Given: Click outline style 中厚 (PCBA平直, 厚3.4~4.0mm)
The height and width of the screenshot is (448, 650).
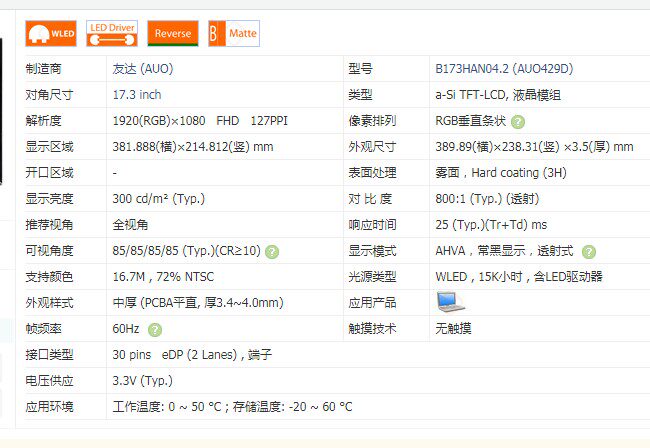Looking at the screenshot, I should [198, 303].
